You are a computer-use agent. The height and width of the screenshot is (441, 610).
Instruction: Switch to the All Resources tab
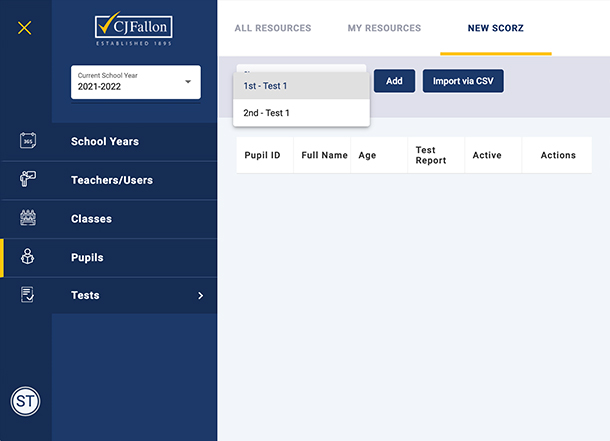(273, 28)
